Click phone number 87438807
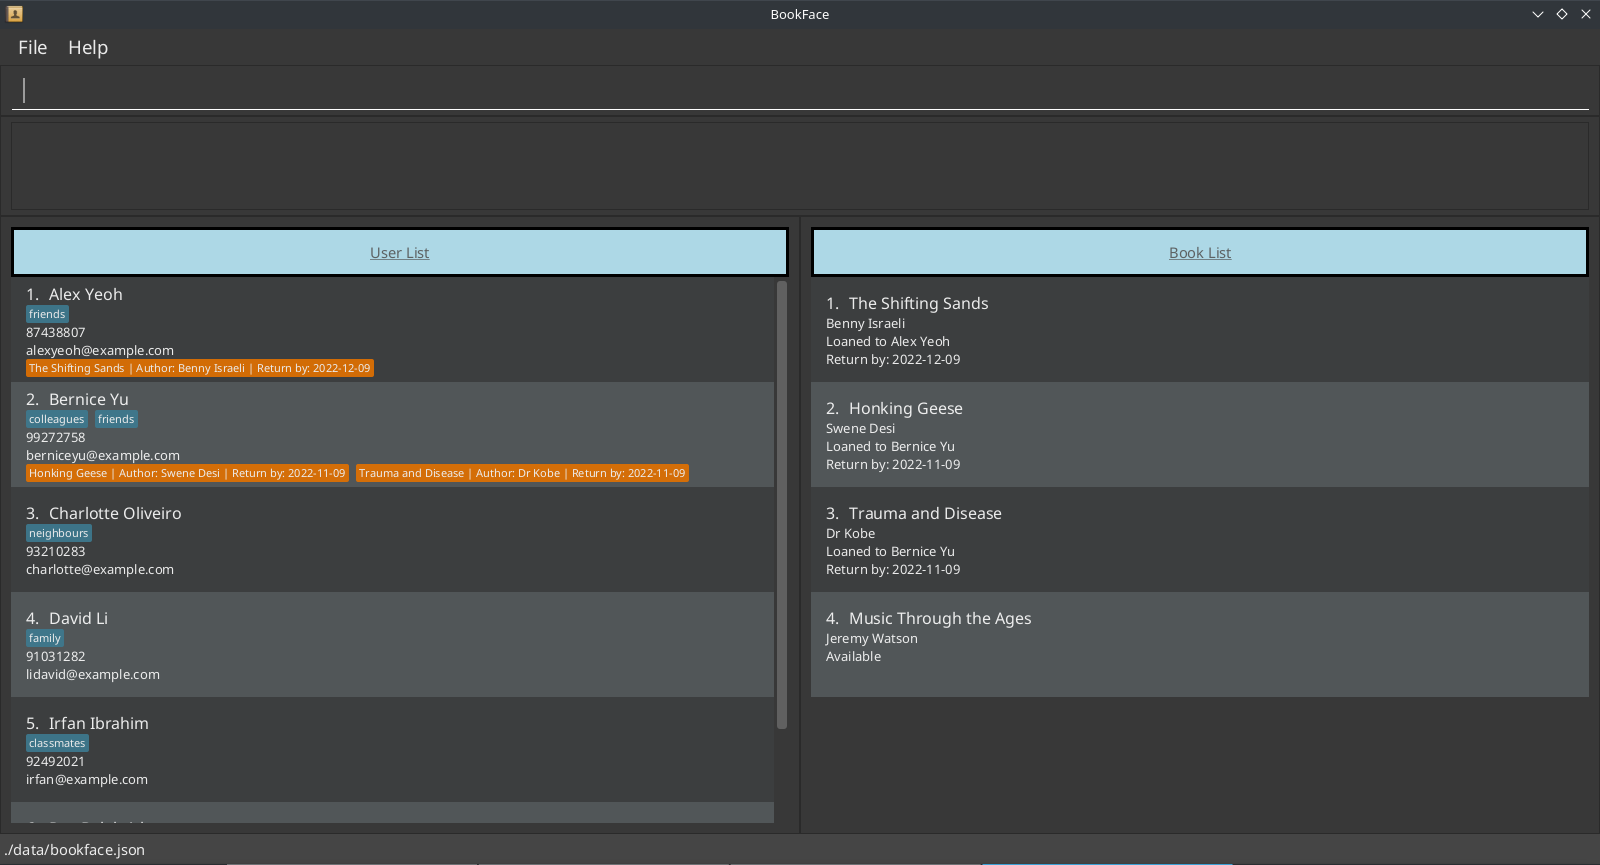The height and width of the screenshot is (865, 1600). coord(56,332)
